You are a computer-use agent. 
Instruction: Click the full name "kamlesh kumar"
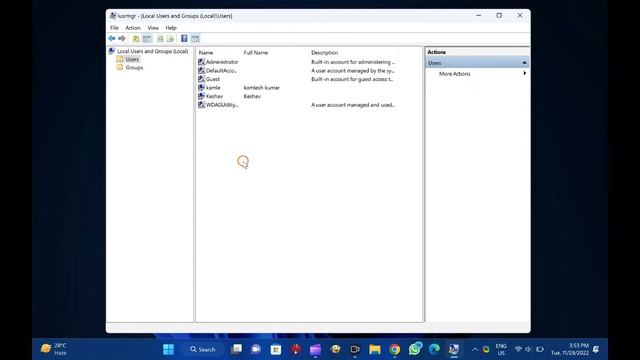(262, 88)
